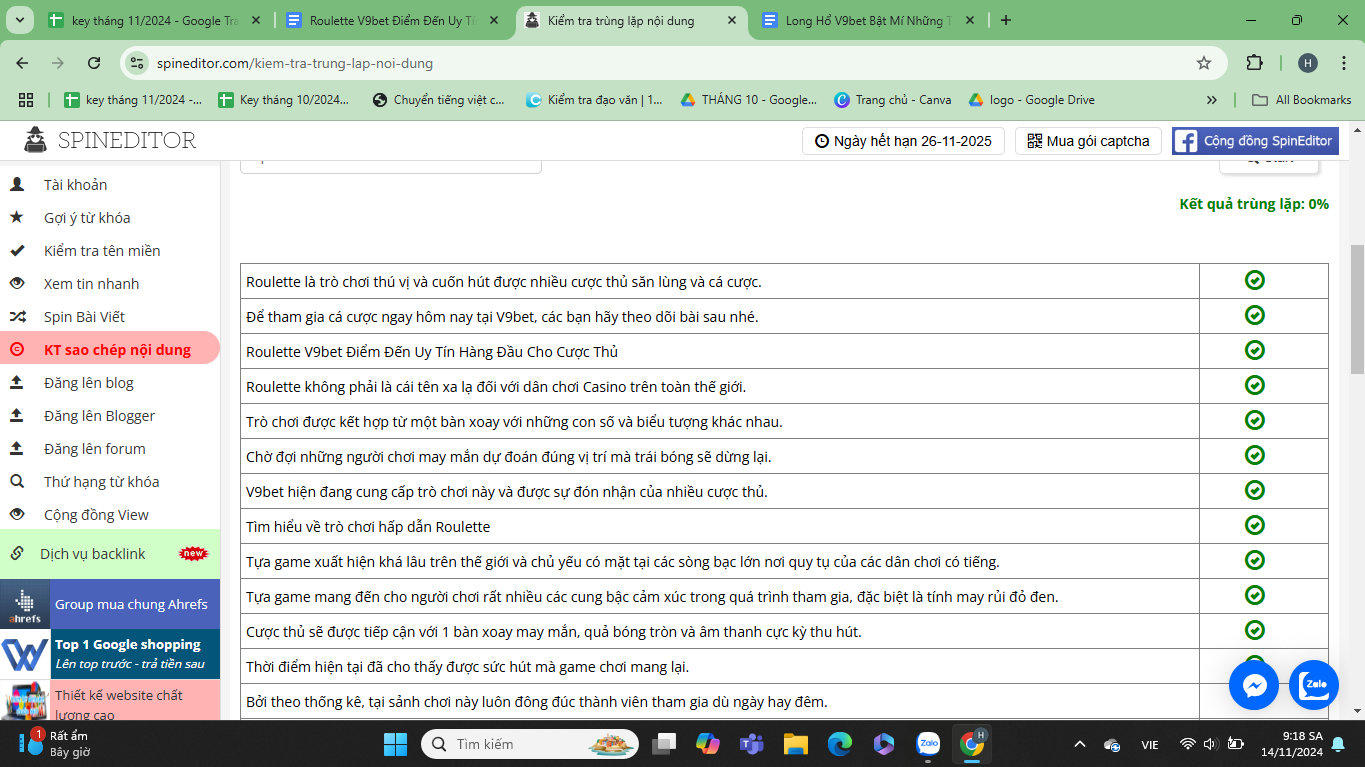This screenshot has width=1365, height=767.
Task: Open Chrome three-dot menu
Action: click(x=1342, y=63)
